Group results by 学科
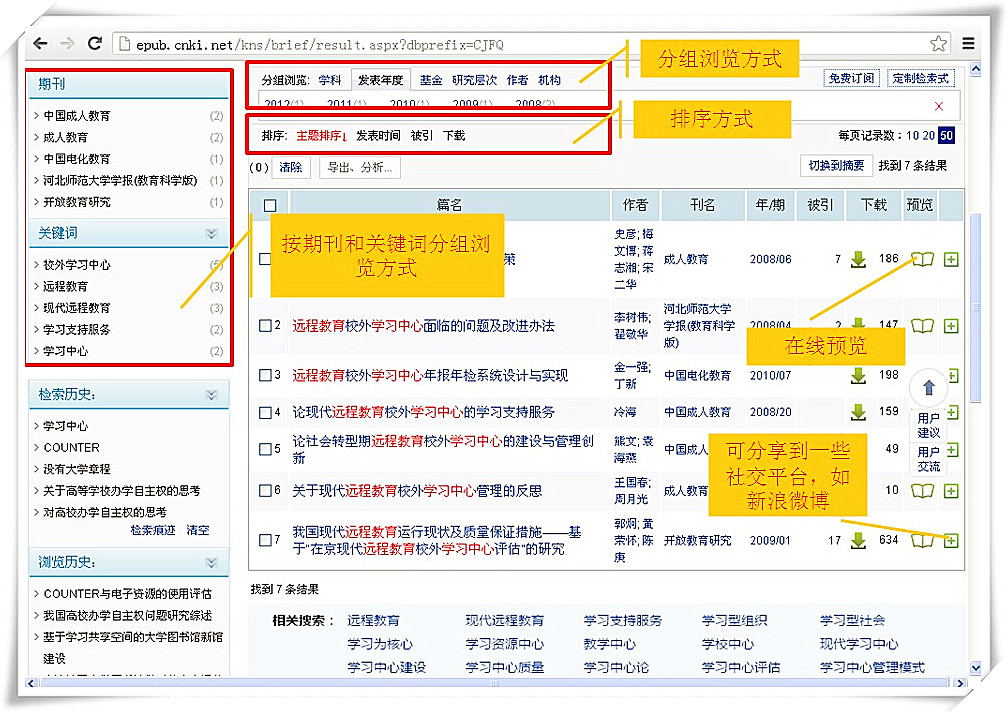 pos(330,80)
